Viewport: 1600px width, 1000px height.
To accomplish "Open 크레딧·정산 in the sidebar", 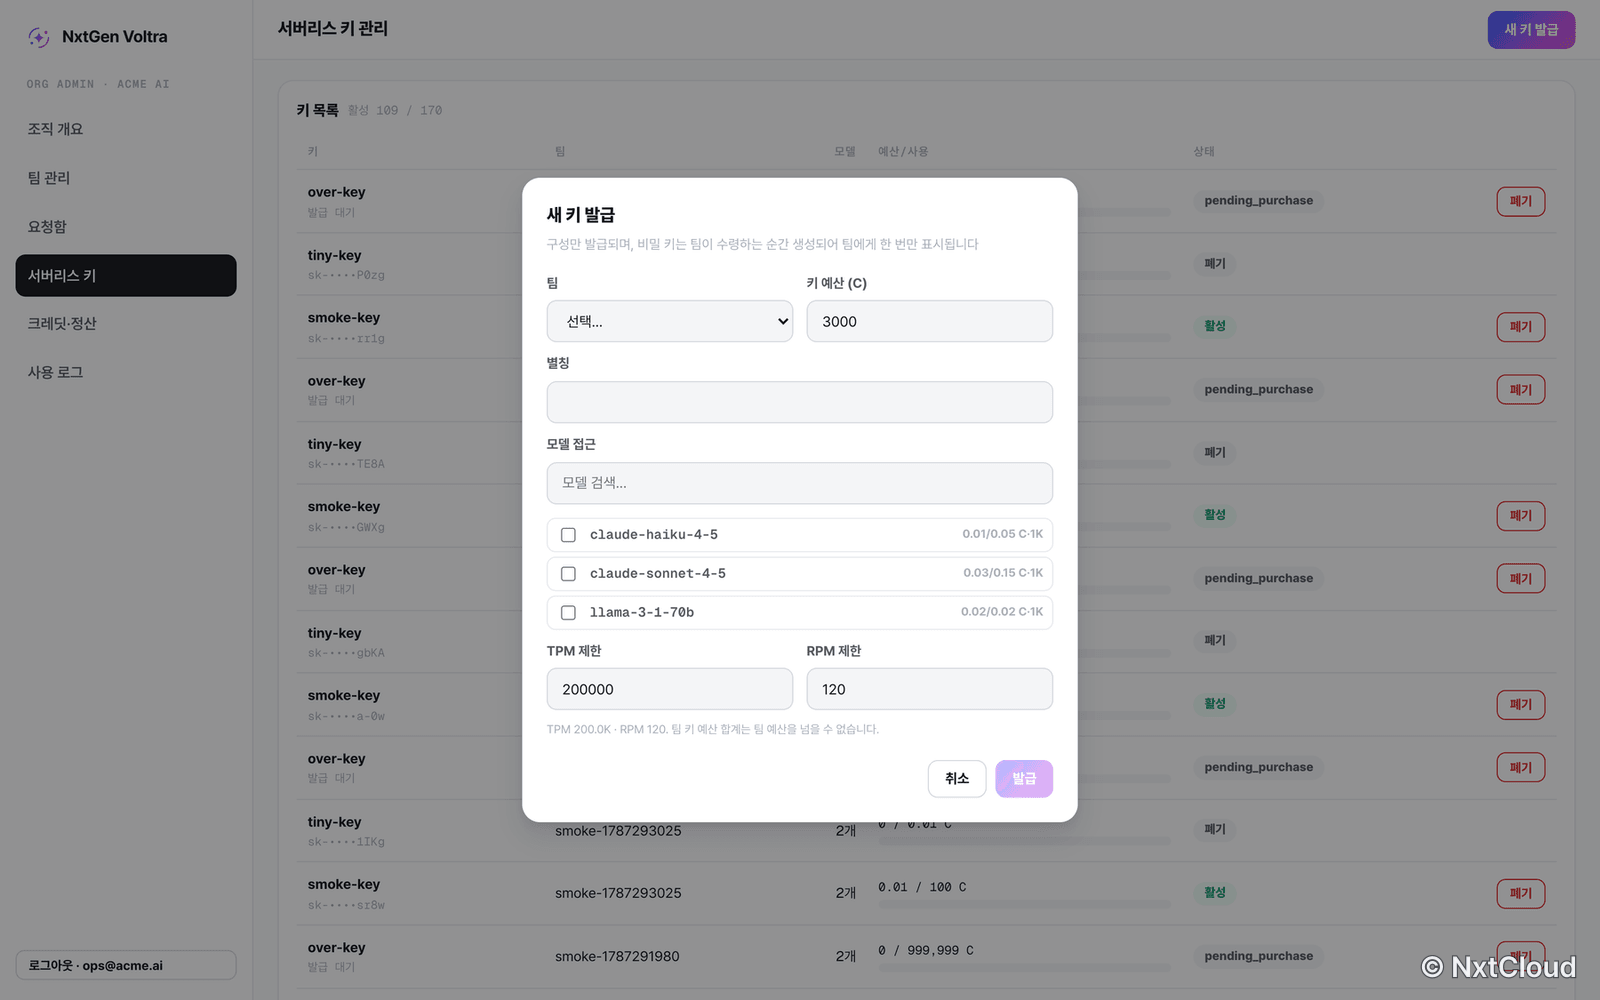I will click(126, 323).
